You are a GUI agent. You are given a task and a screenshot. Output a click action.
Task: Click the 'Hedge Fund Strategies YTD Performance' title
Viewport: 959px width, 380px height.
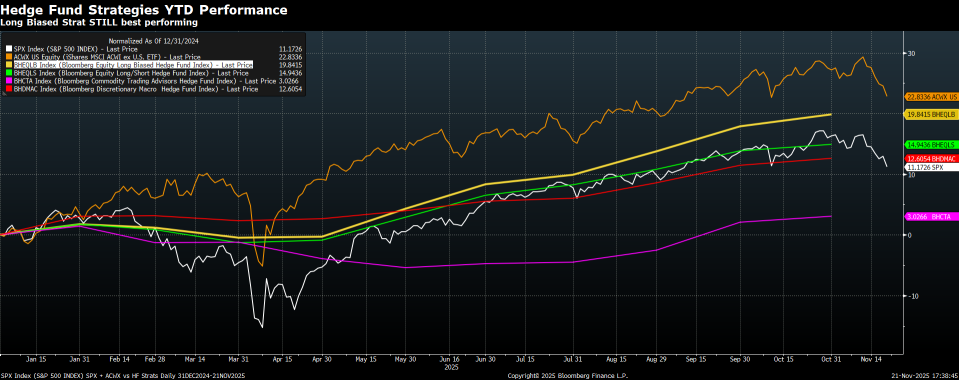pos(144,10)
